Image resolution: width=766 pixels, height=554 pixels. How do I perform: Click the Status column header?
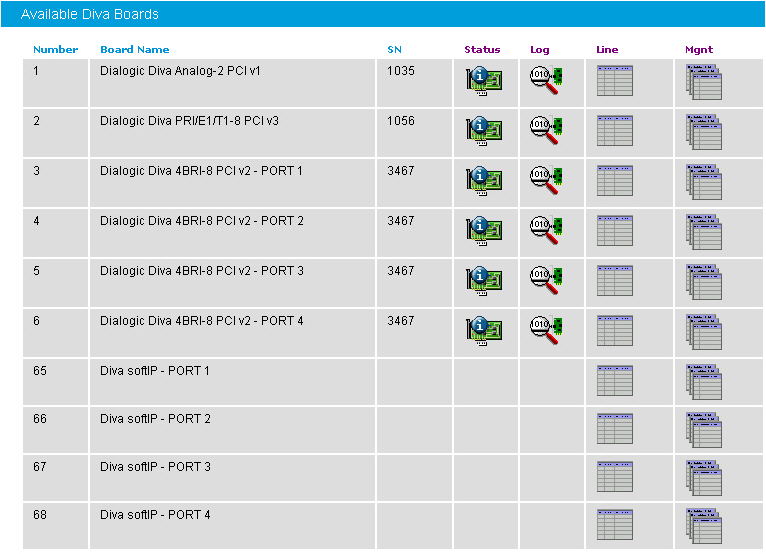pos(482,50)
